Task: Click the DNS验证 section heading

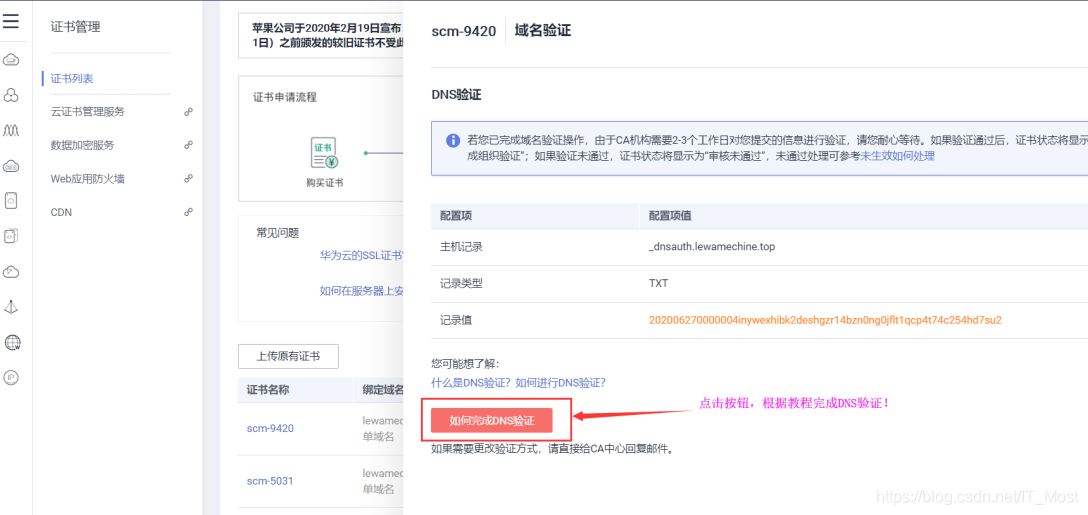Action: pos(456,95)
